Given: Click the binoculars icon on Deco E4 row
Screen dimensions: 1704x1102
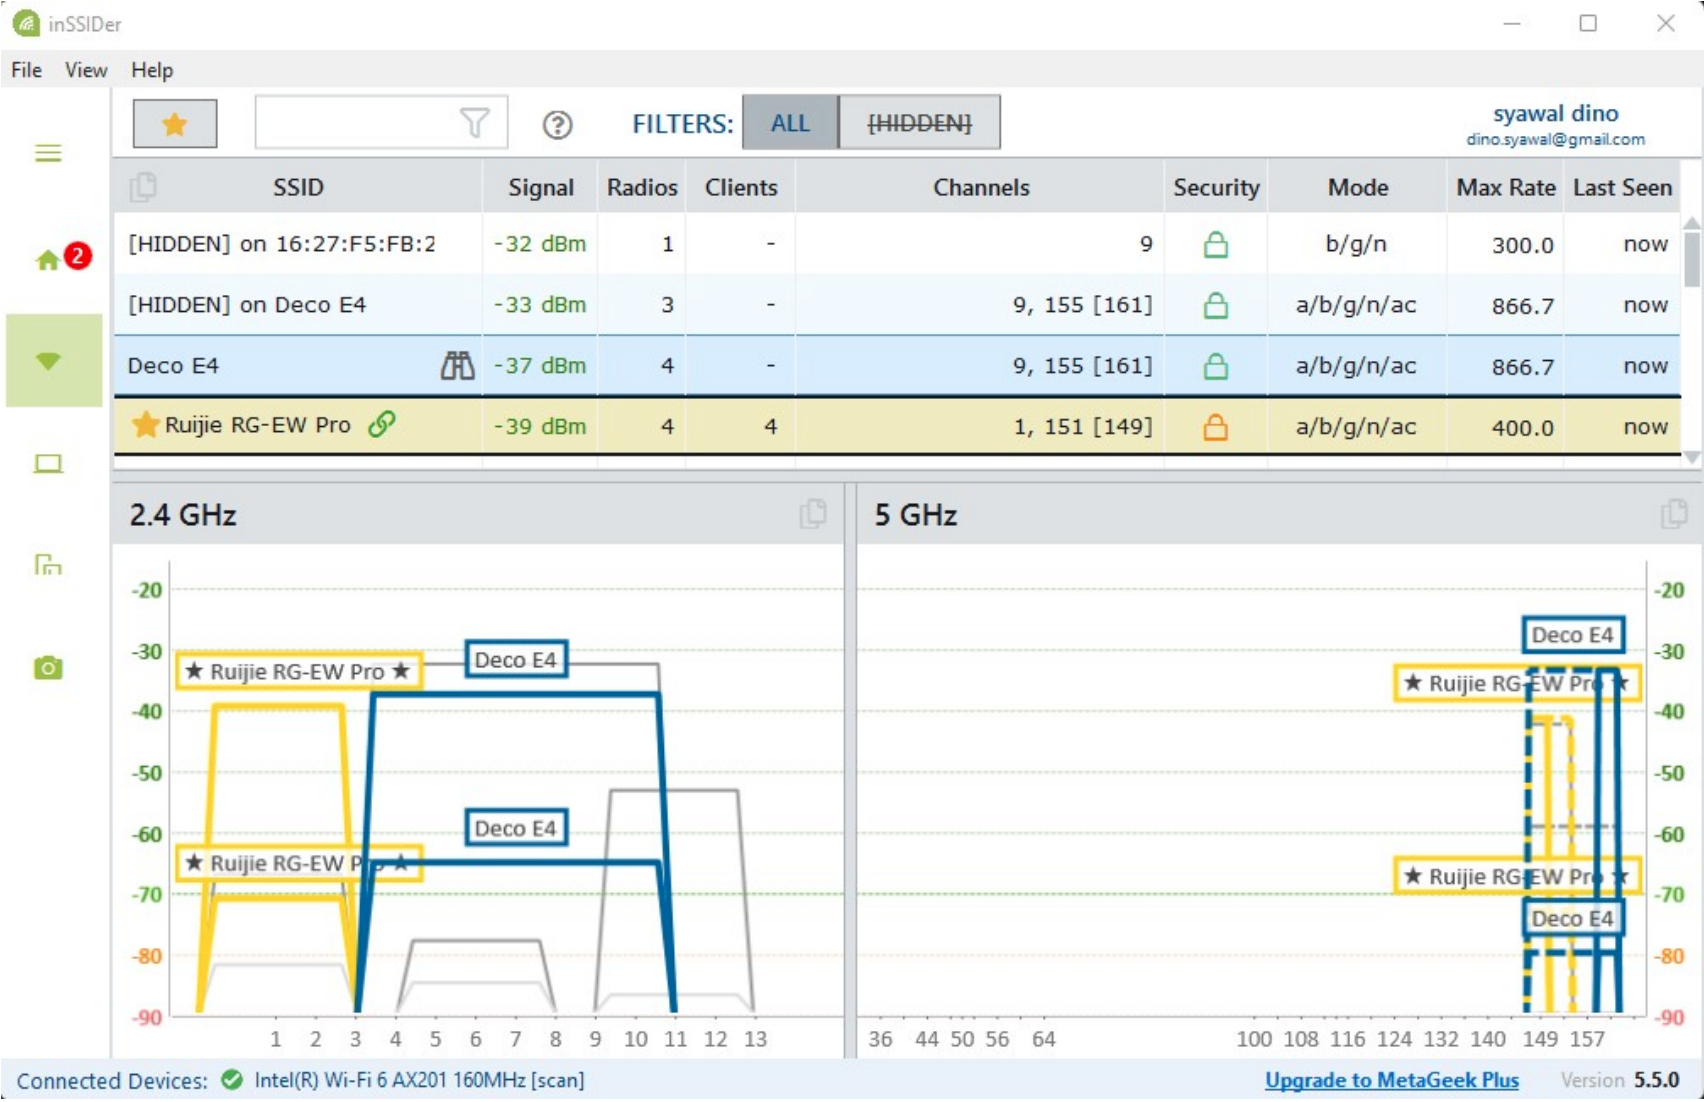Looking at the screenshot, I should (457, 366).
